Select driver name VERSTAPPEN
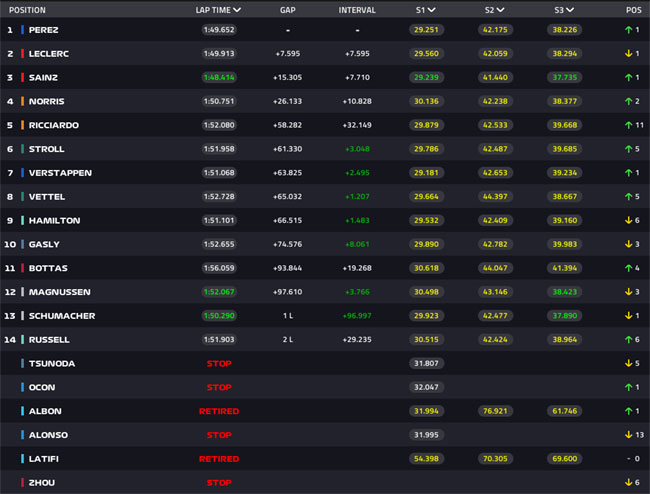 (61, 173)
